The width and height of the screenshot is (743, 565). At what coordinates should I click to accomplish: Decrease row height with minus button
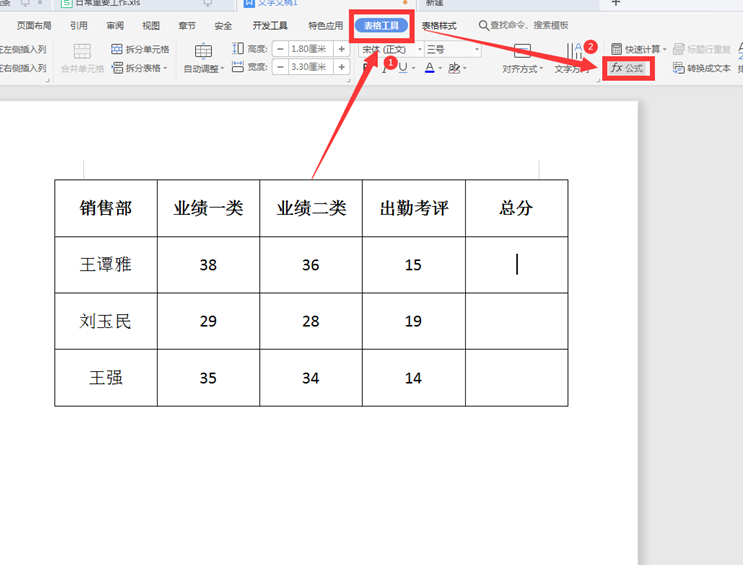[281, 49]
